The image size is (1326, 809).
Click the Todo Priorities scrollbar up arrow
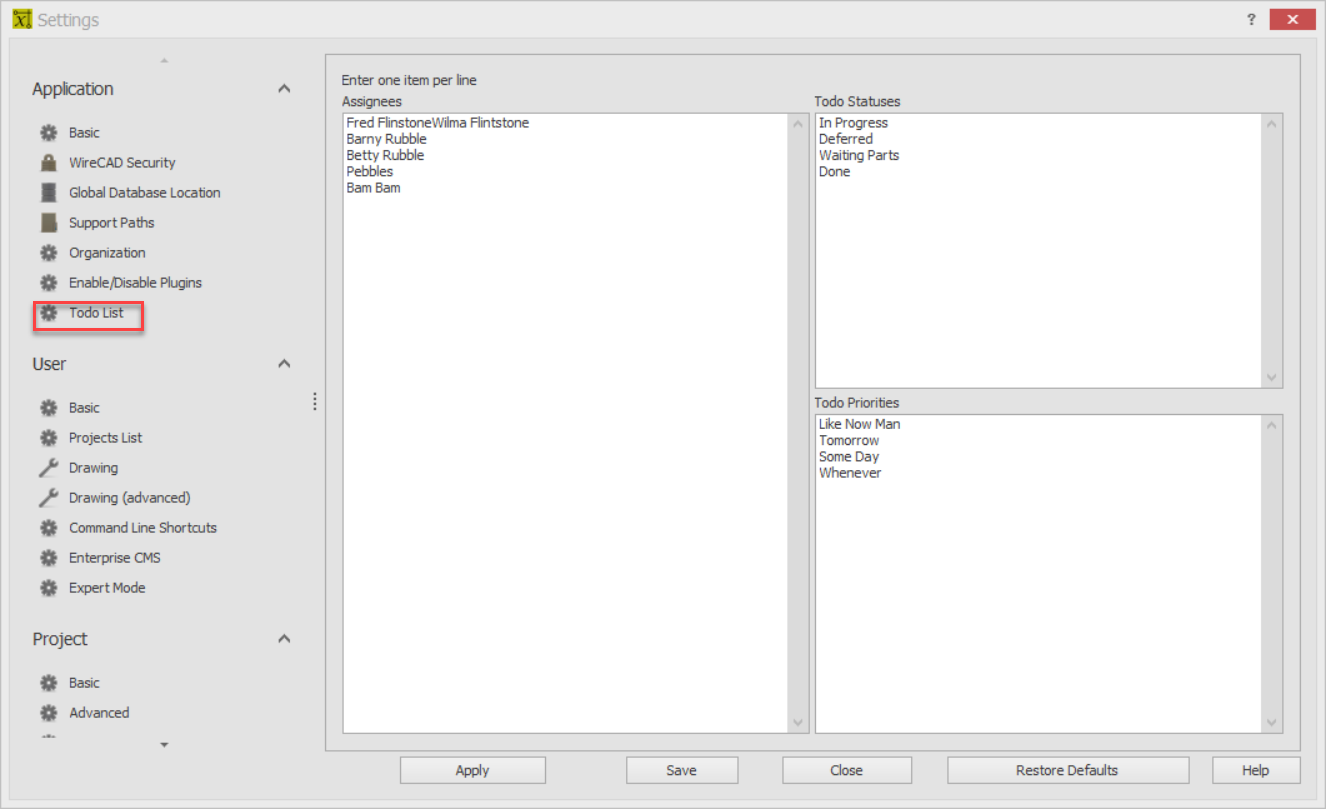(1272, 426)
